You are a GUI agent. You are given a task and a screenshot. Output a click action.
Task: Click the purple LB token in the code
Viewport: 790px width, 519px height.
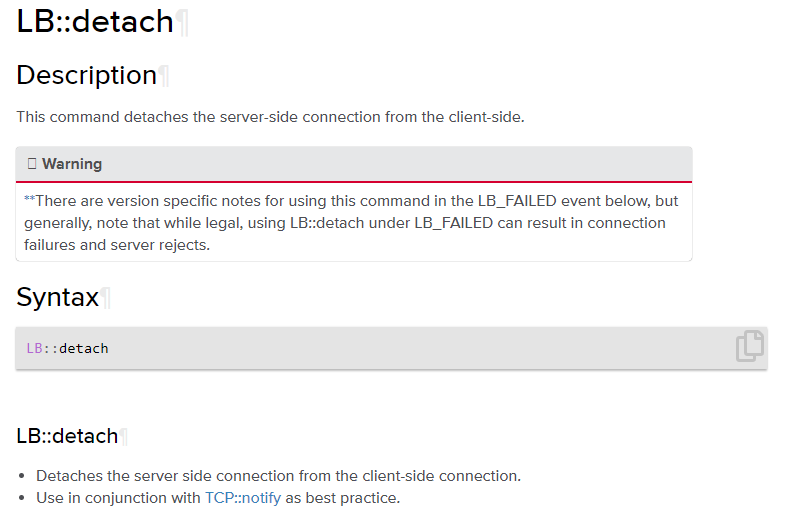point(35,348)
